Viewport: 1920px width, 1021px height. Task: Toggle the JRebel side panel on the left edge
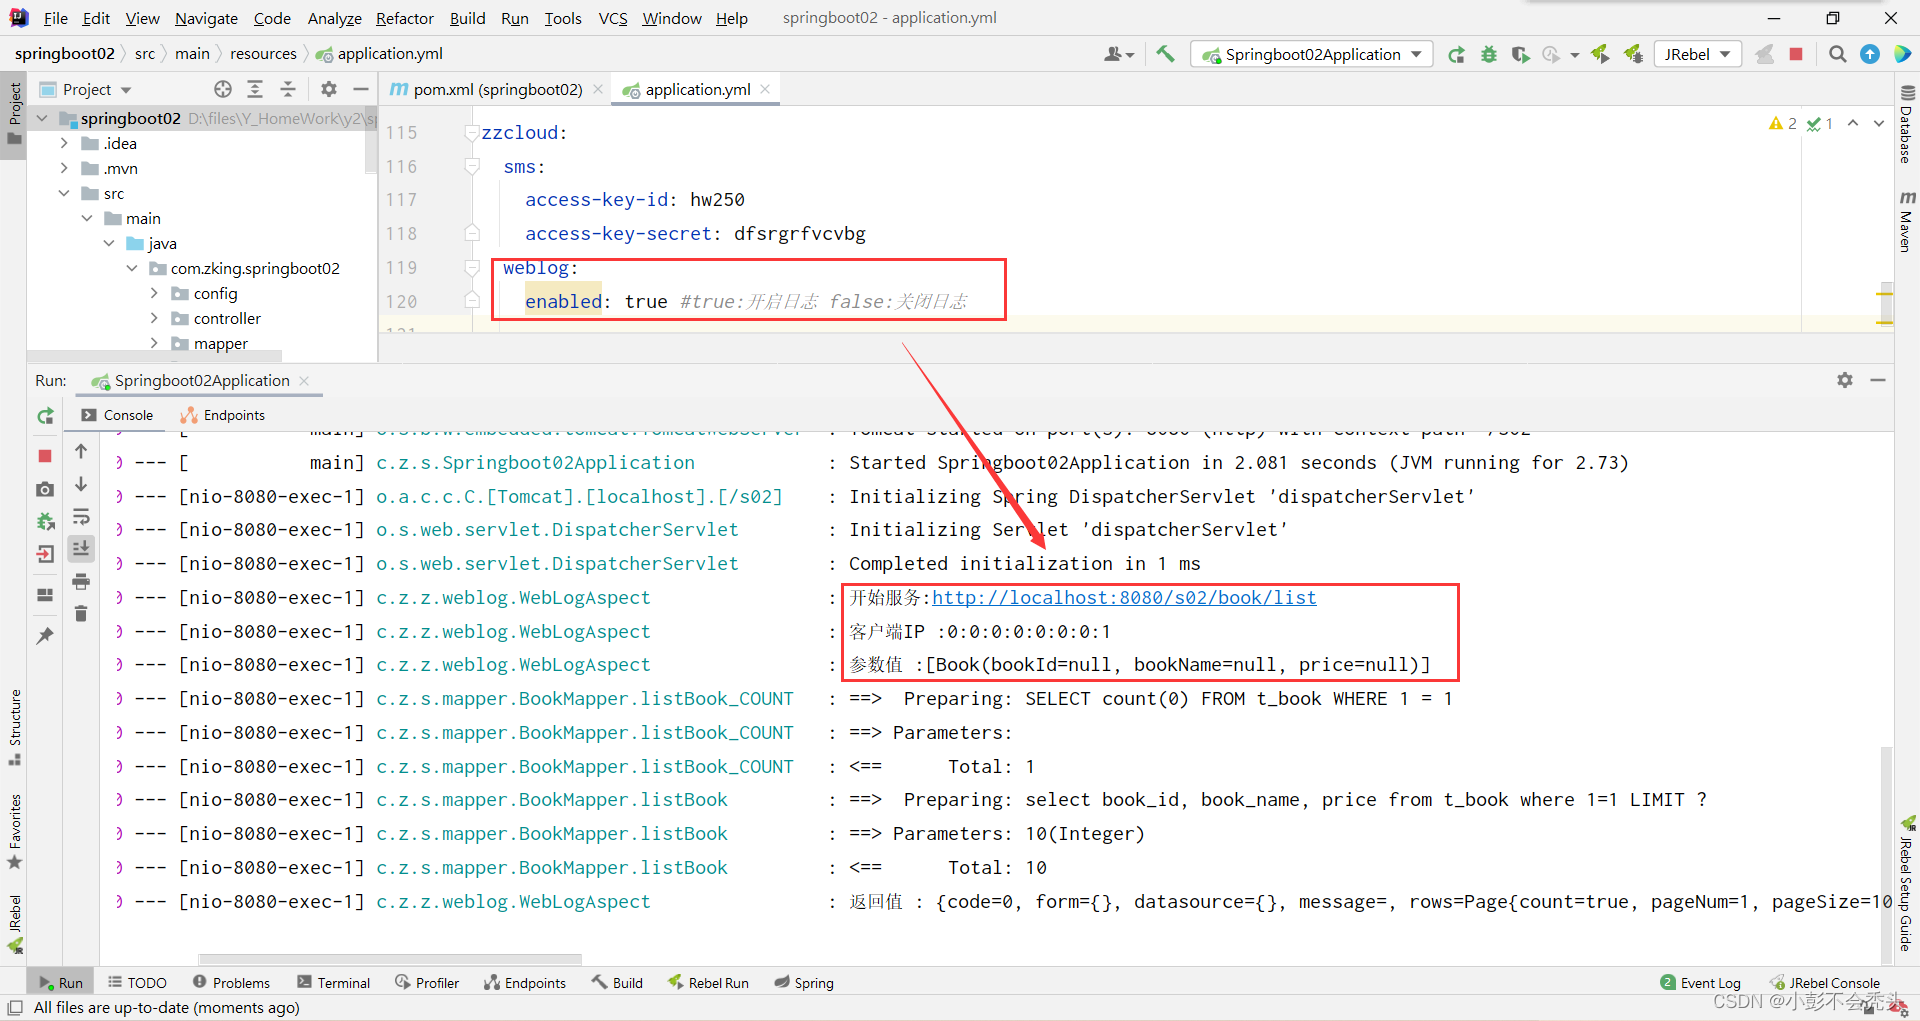[14, 924]
